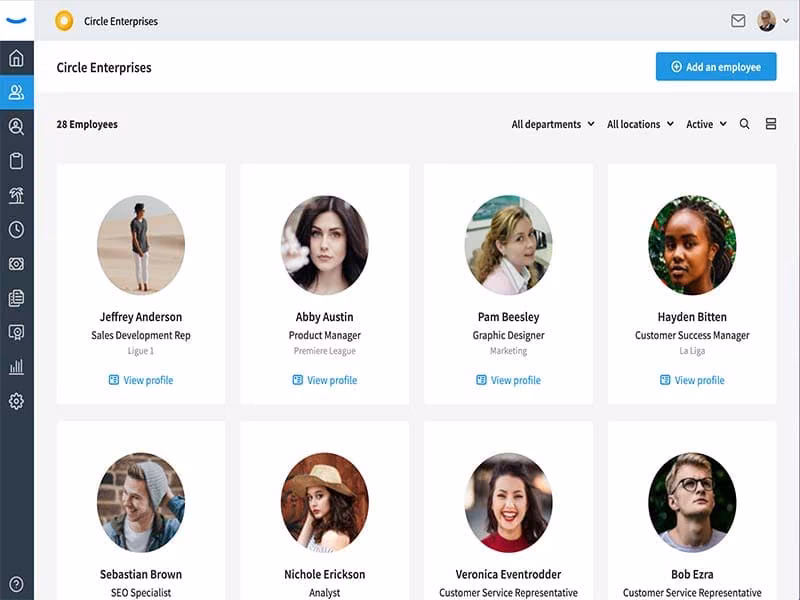Click Sebastian Brown's photo
This screenshot has height=600, width=800.
coord(141,503)
